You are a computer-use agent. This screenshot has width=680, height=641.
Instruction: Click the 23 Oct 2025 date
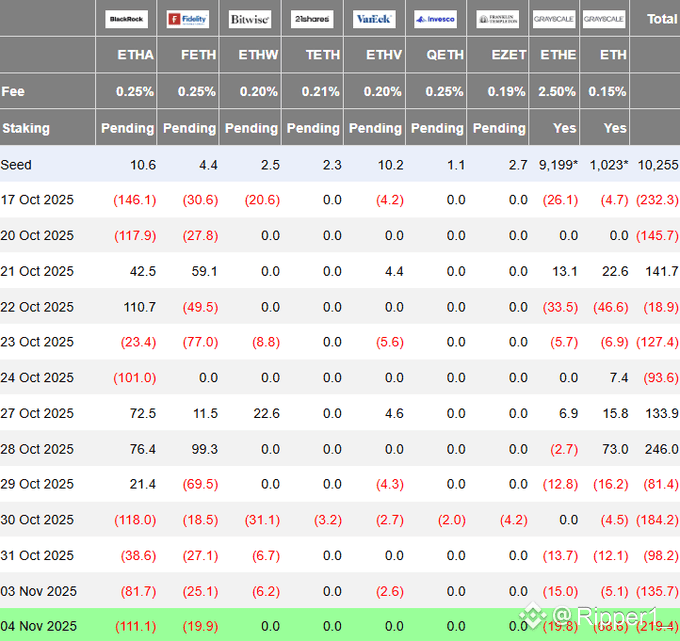[37, 342]
